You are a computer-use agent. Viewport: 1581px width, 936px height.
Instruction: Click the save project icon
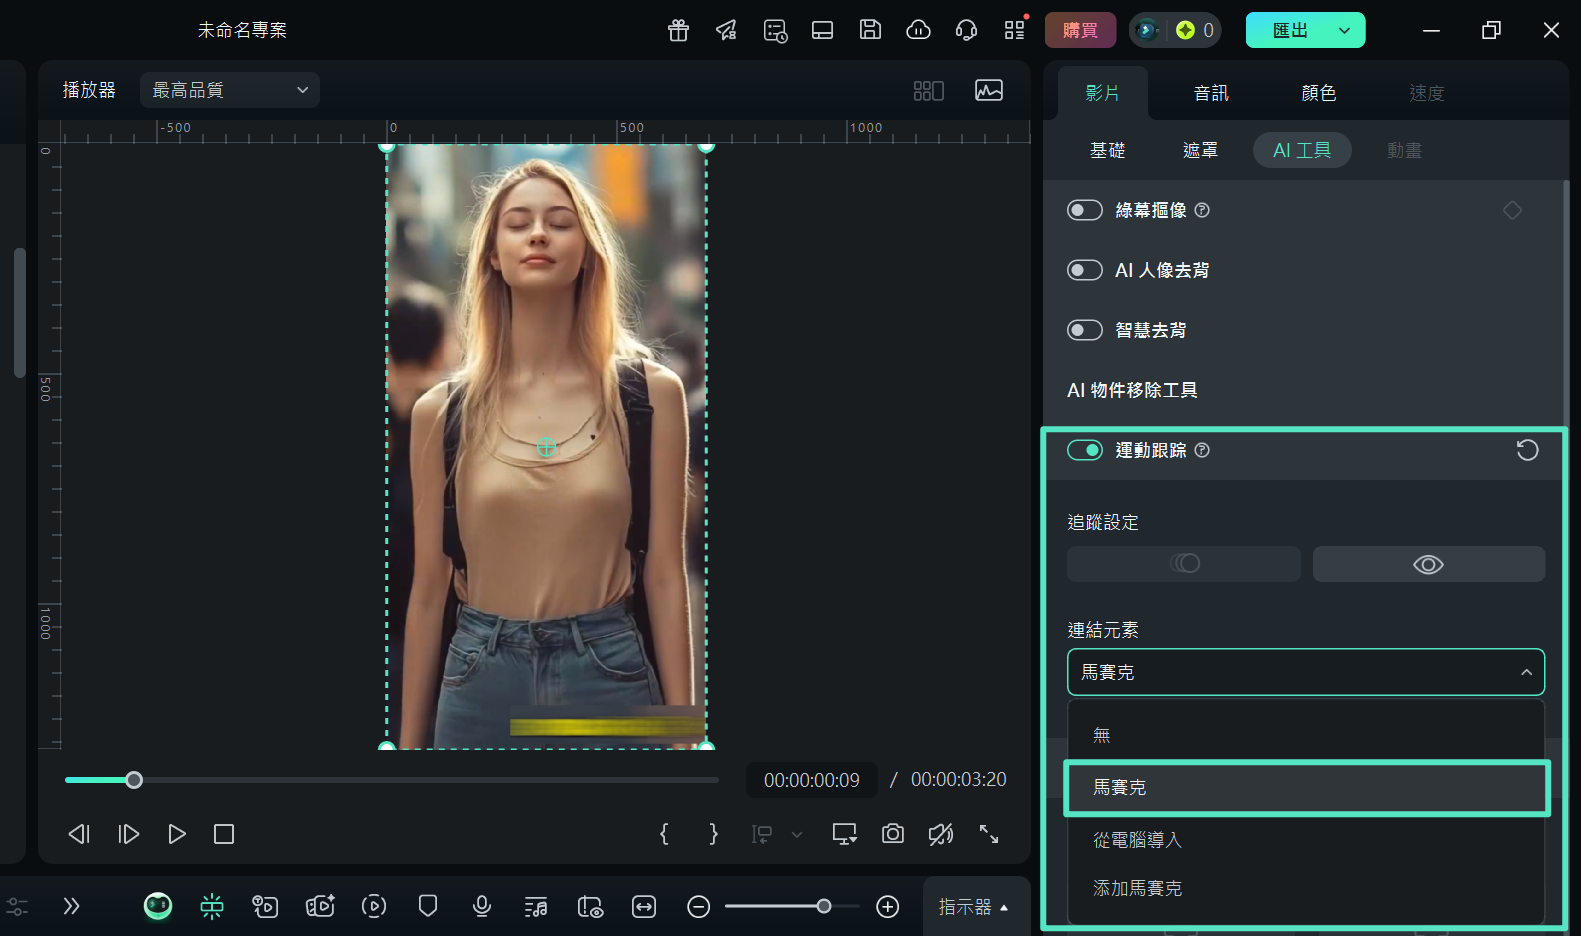[870, 30]
